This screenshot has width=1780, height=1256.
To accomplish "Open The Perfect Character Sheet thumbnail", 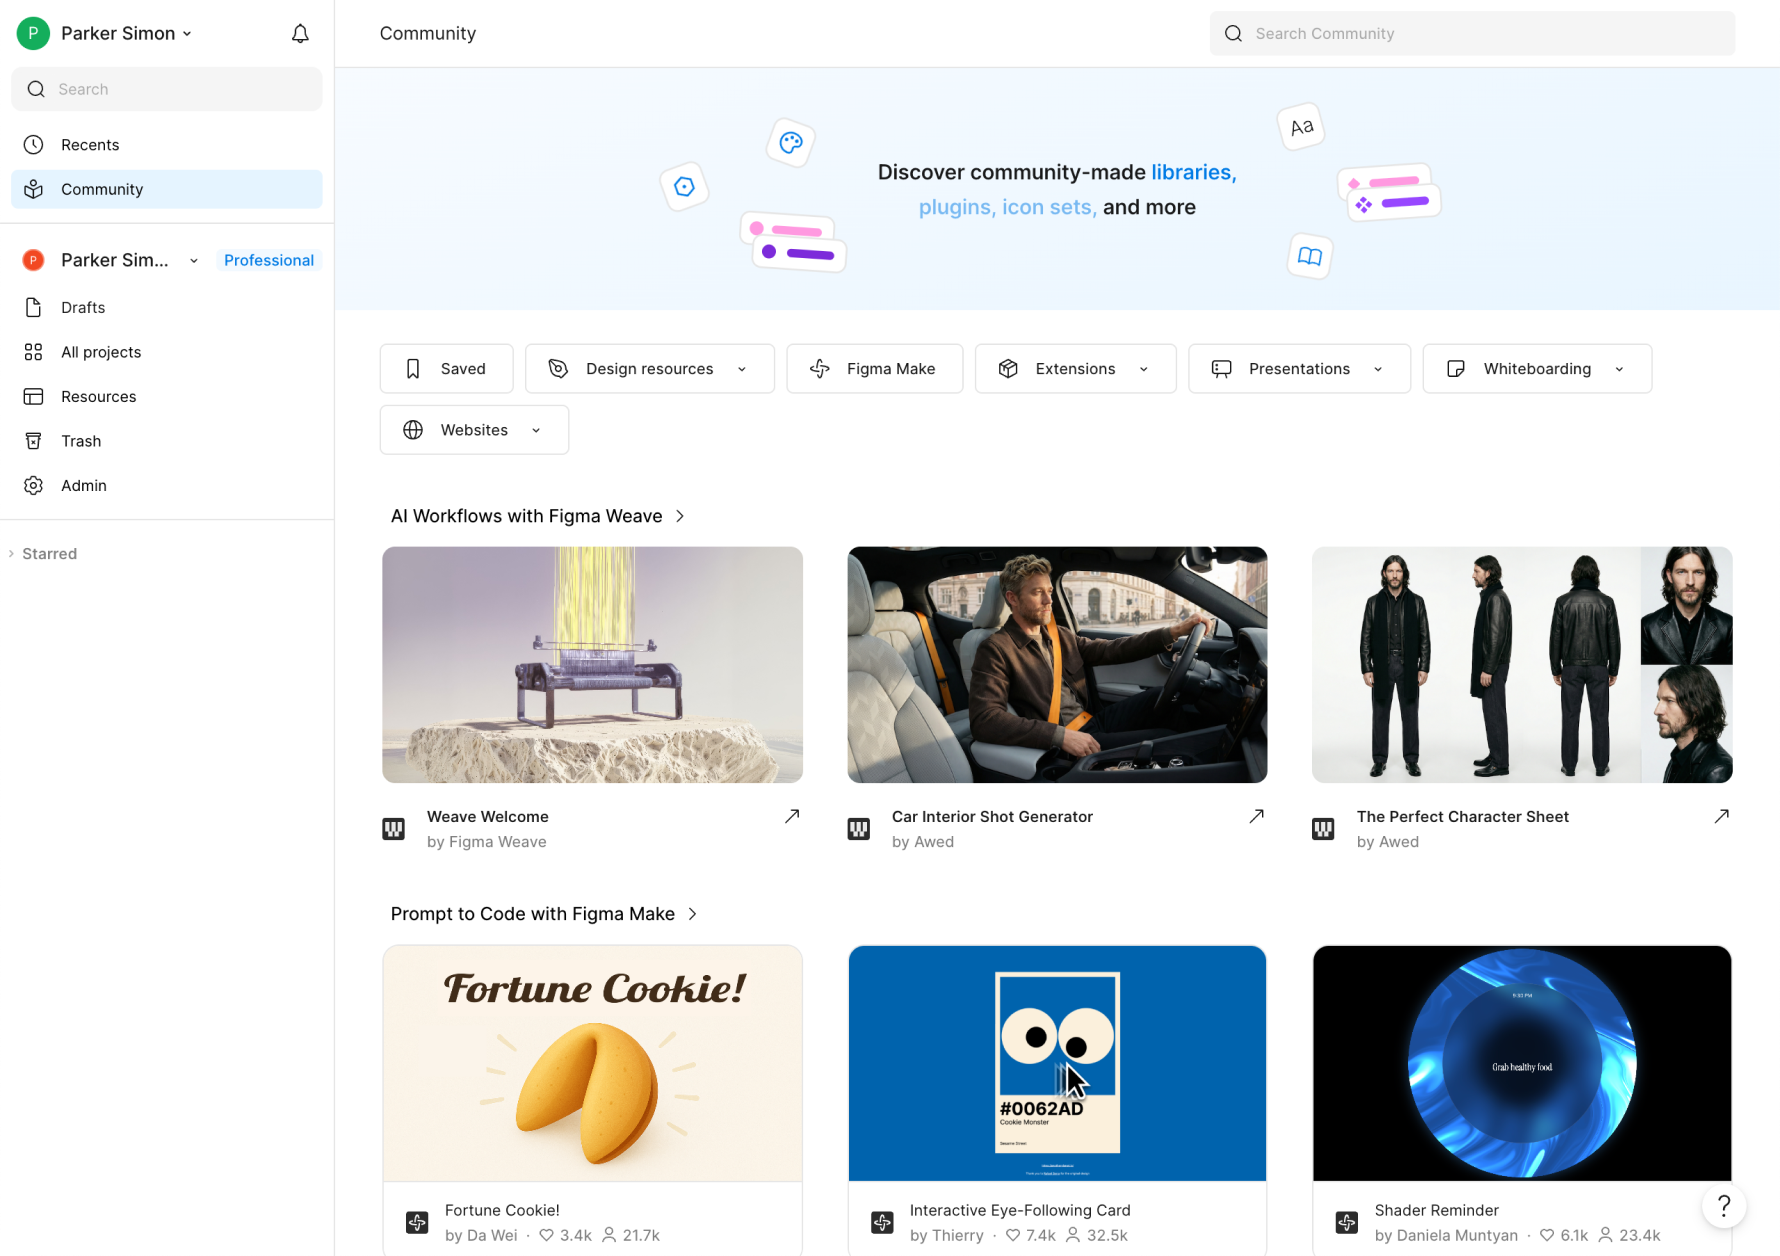I will point(1522,665).
